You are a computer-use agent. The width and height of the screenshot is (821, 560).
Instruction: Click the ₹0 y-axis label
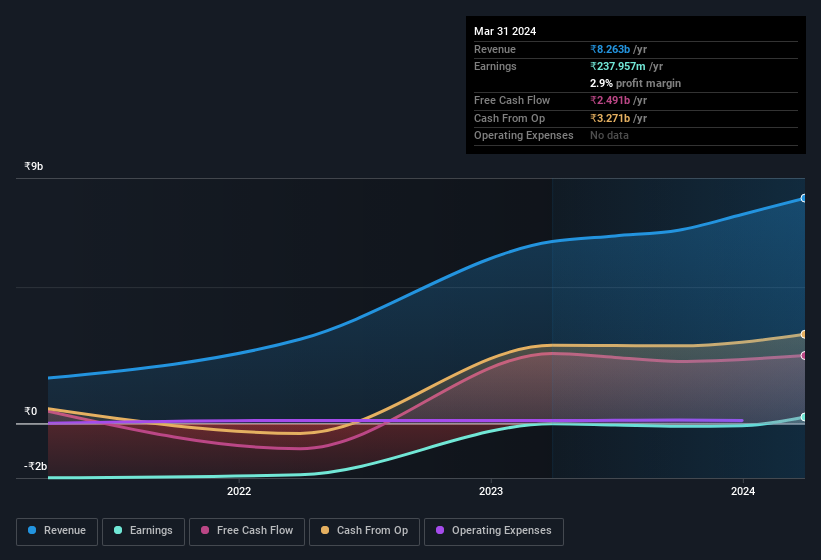30,411
